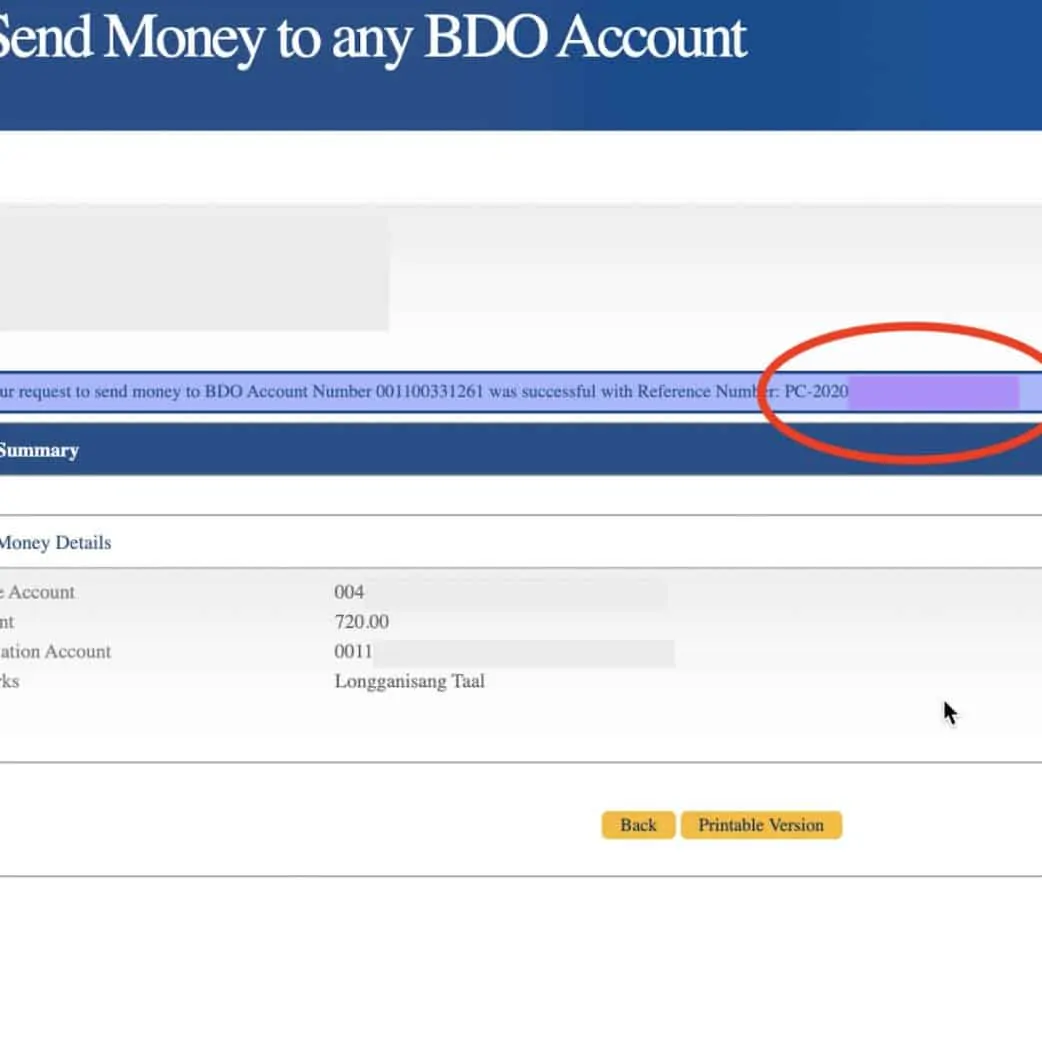1042x1042 pixels.
Task: Click the masked area beside 004
Action: [x=517, y=592]
